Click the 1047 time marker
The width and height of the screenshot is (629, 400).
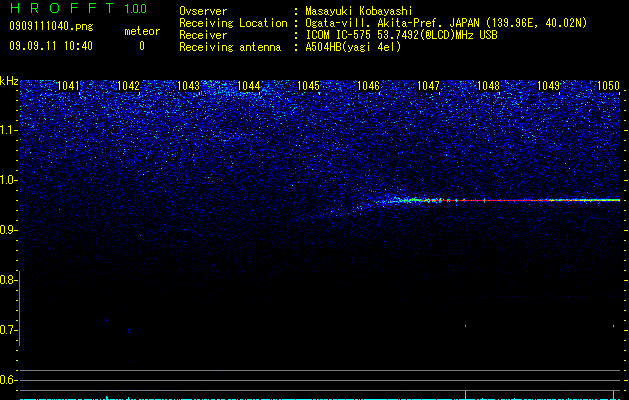point(428,86)
